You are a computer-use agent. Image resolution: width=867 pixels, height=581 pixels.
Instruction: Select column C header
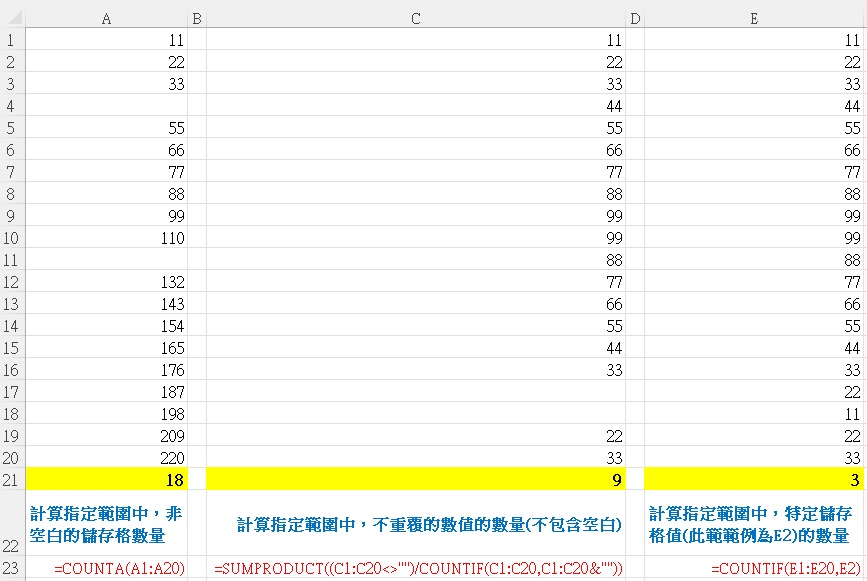415,18
